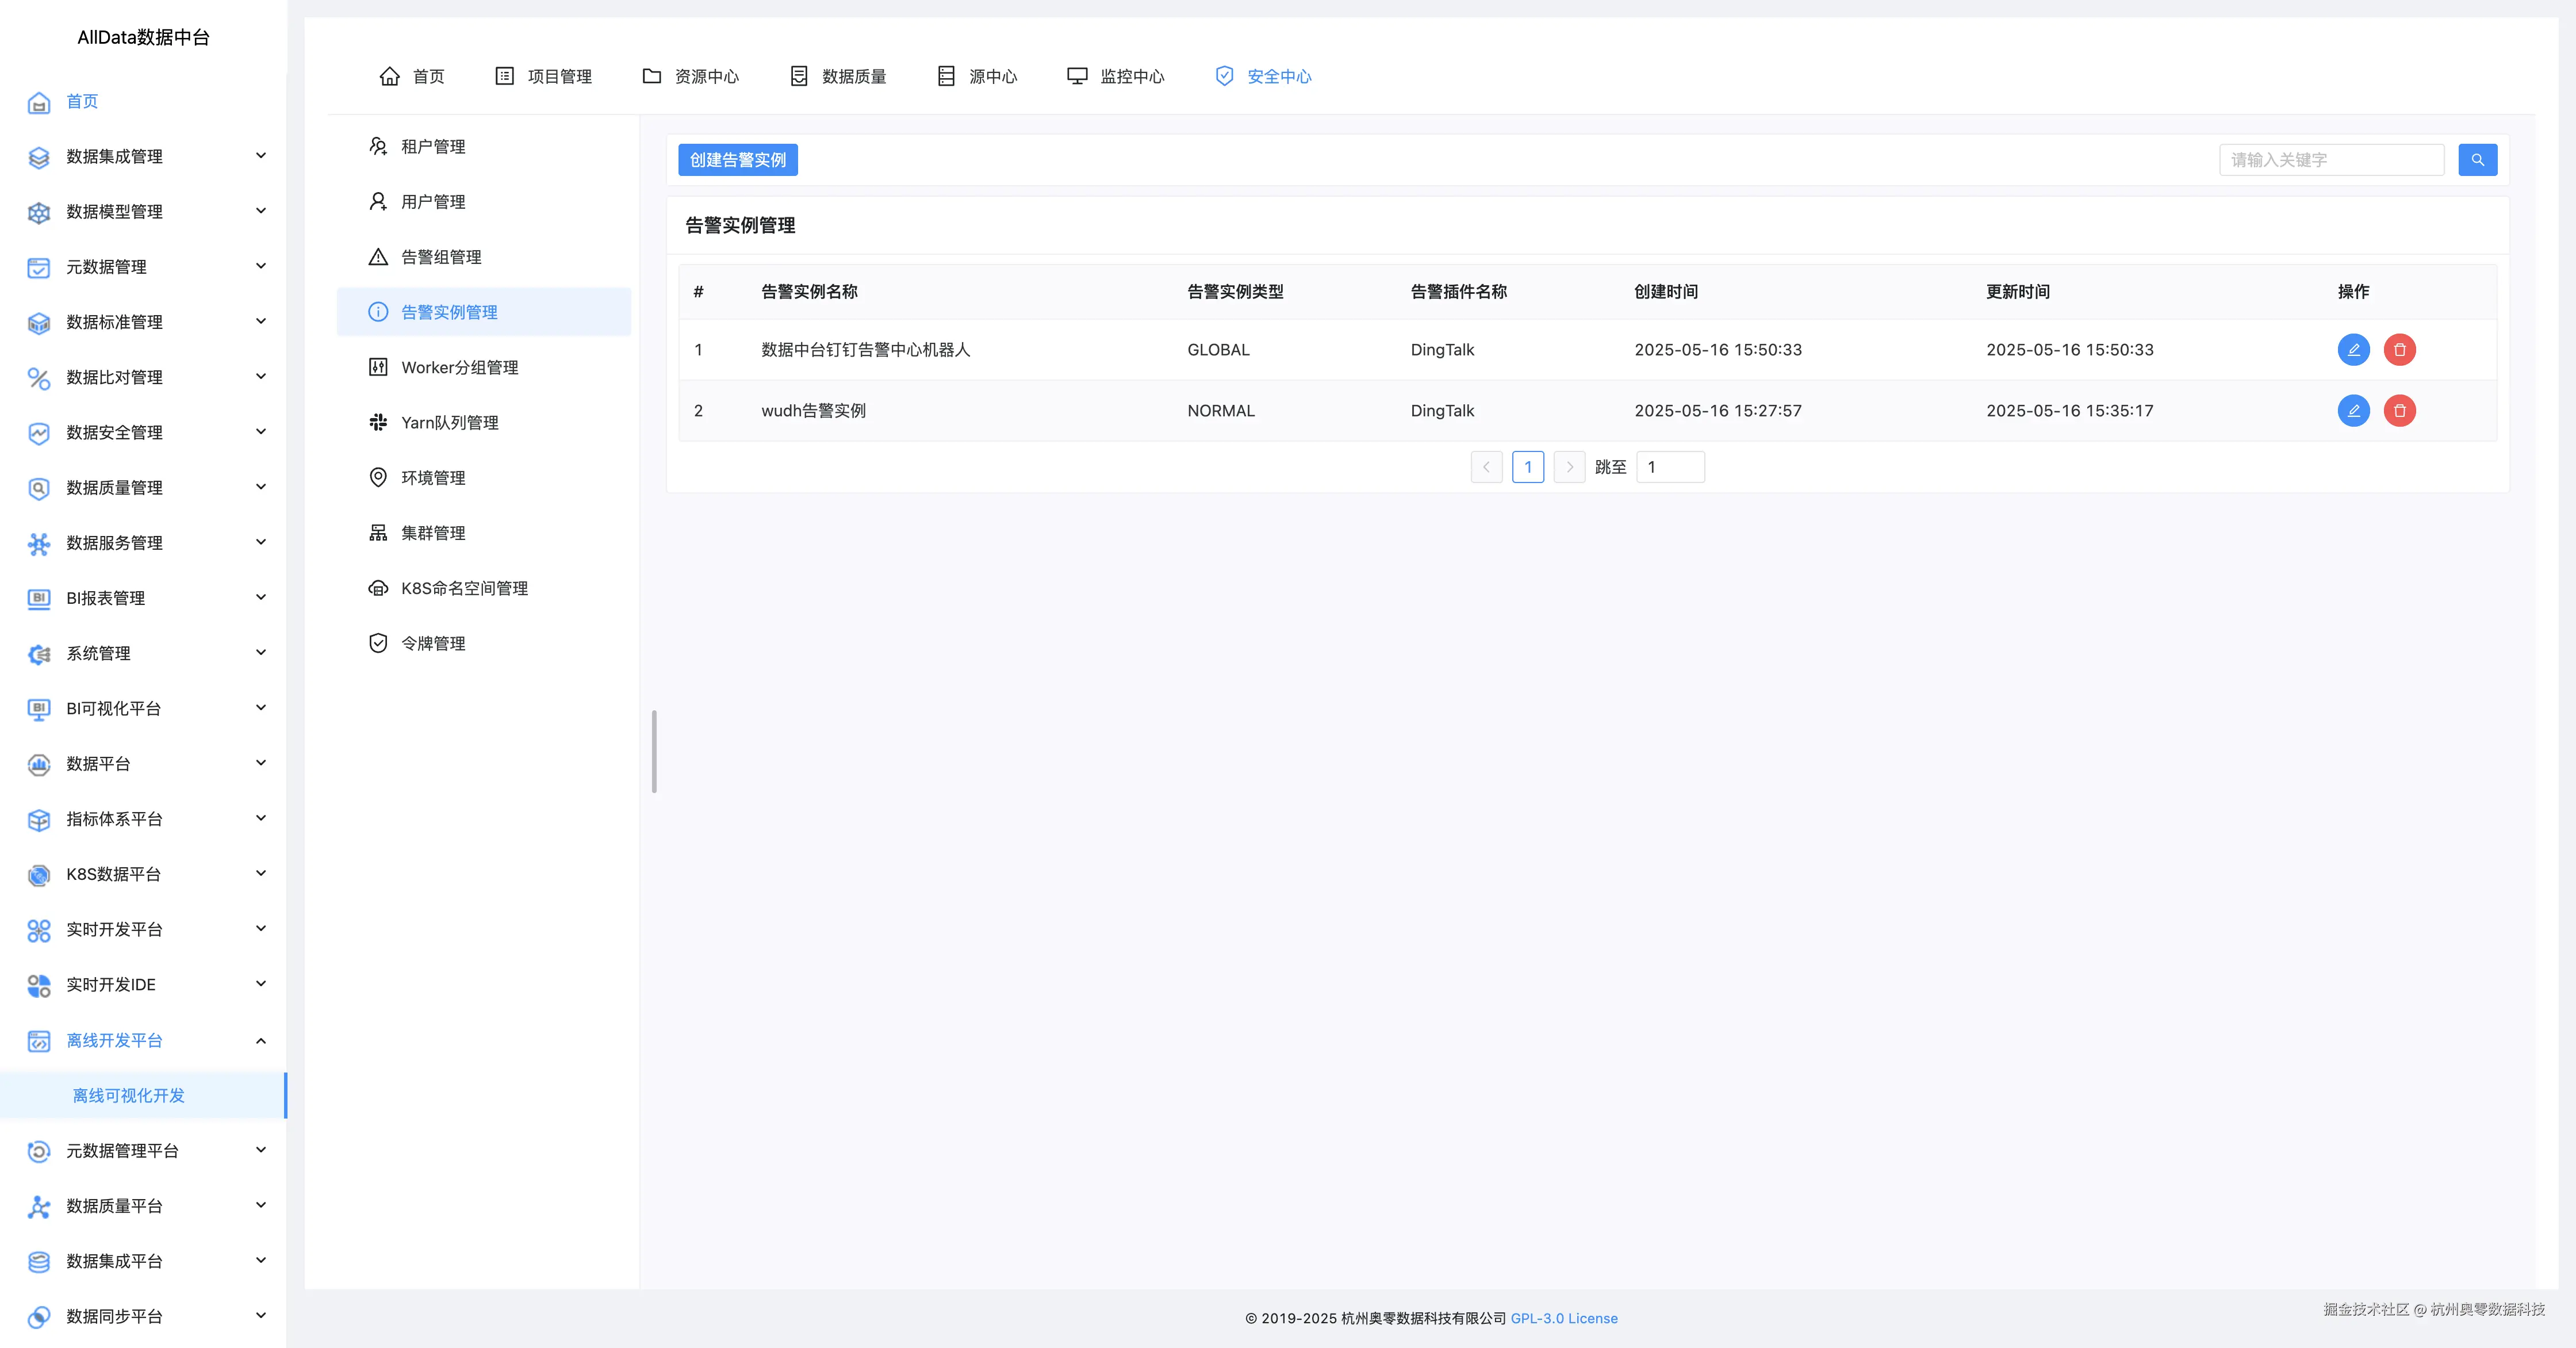Click the delete icon for 数据中台钉钉告警中心机器人
This screenshot has width=2576, height=1348.
coord(2400,350)
